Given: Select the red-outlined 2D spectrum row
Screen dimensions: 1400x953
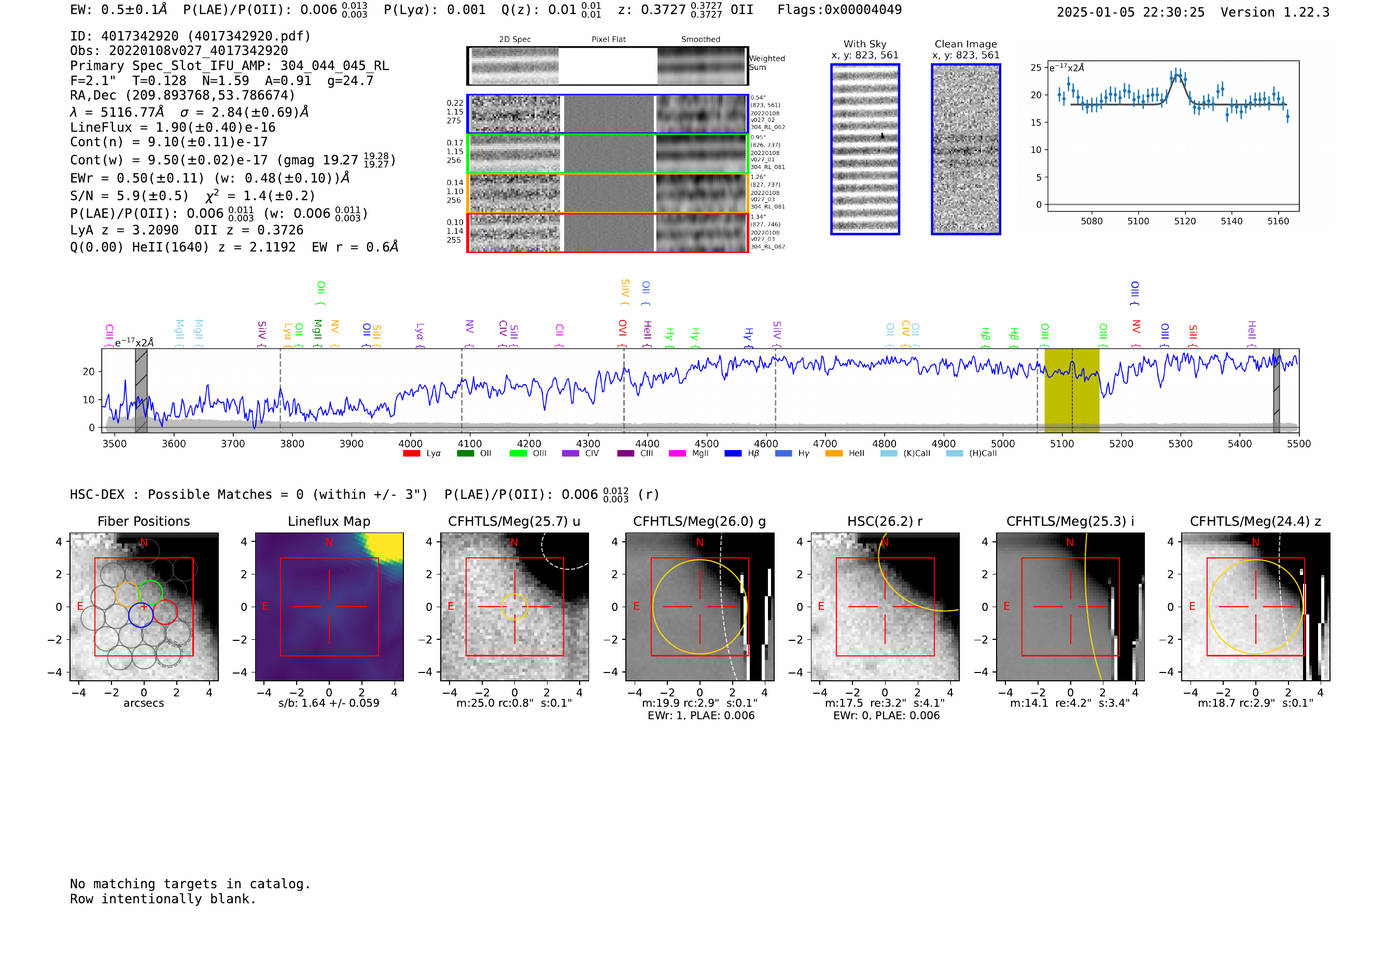Looking at the screenshot, I should (608, 232).
